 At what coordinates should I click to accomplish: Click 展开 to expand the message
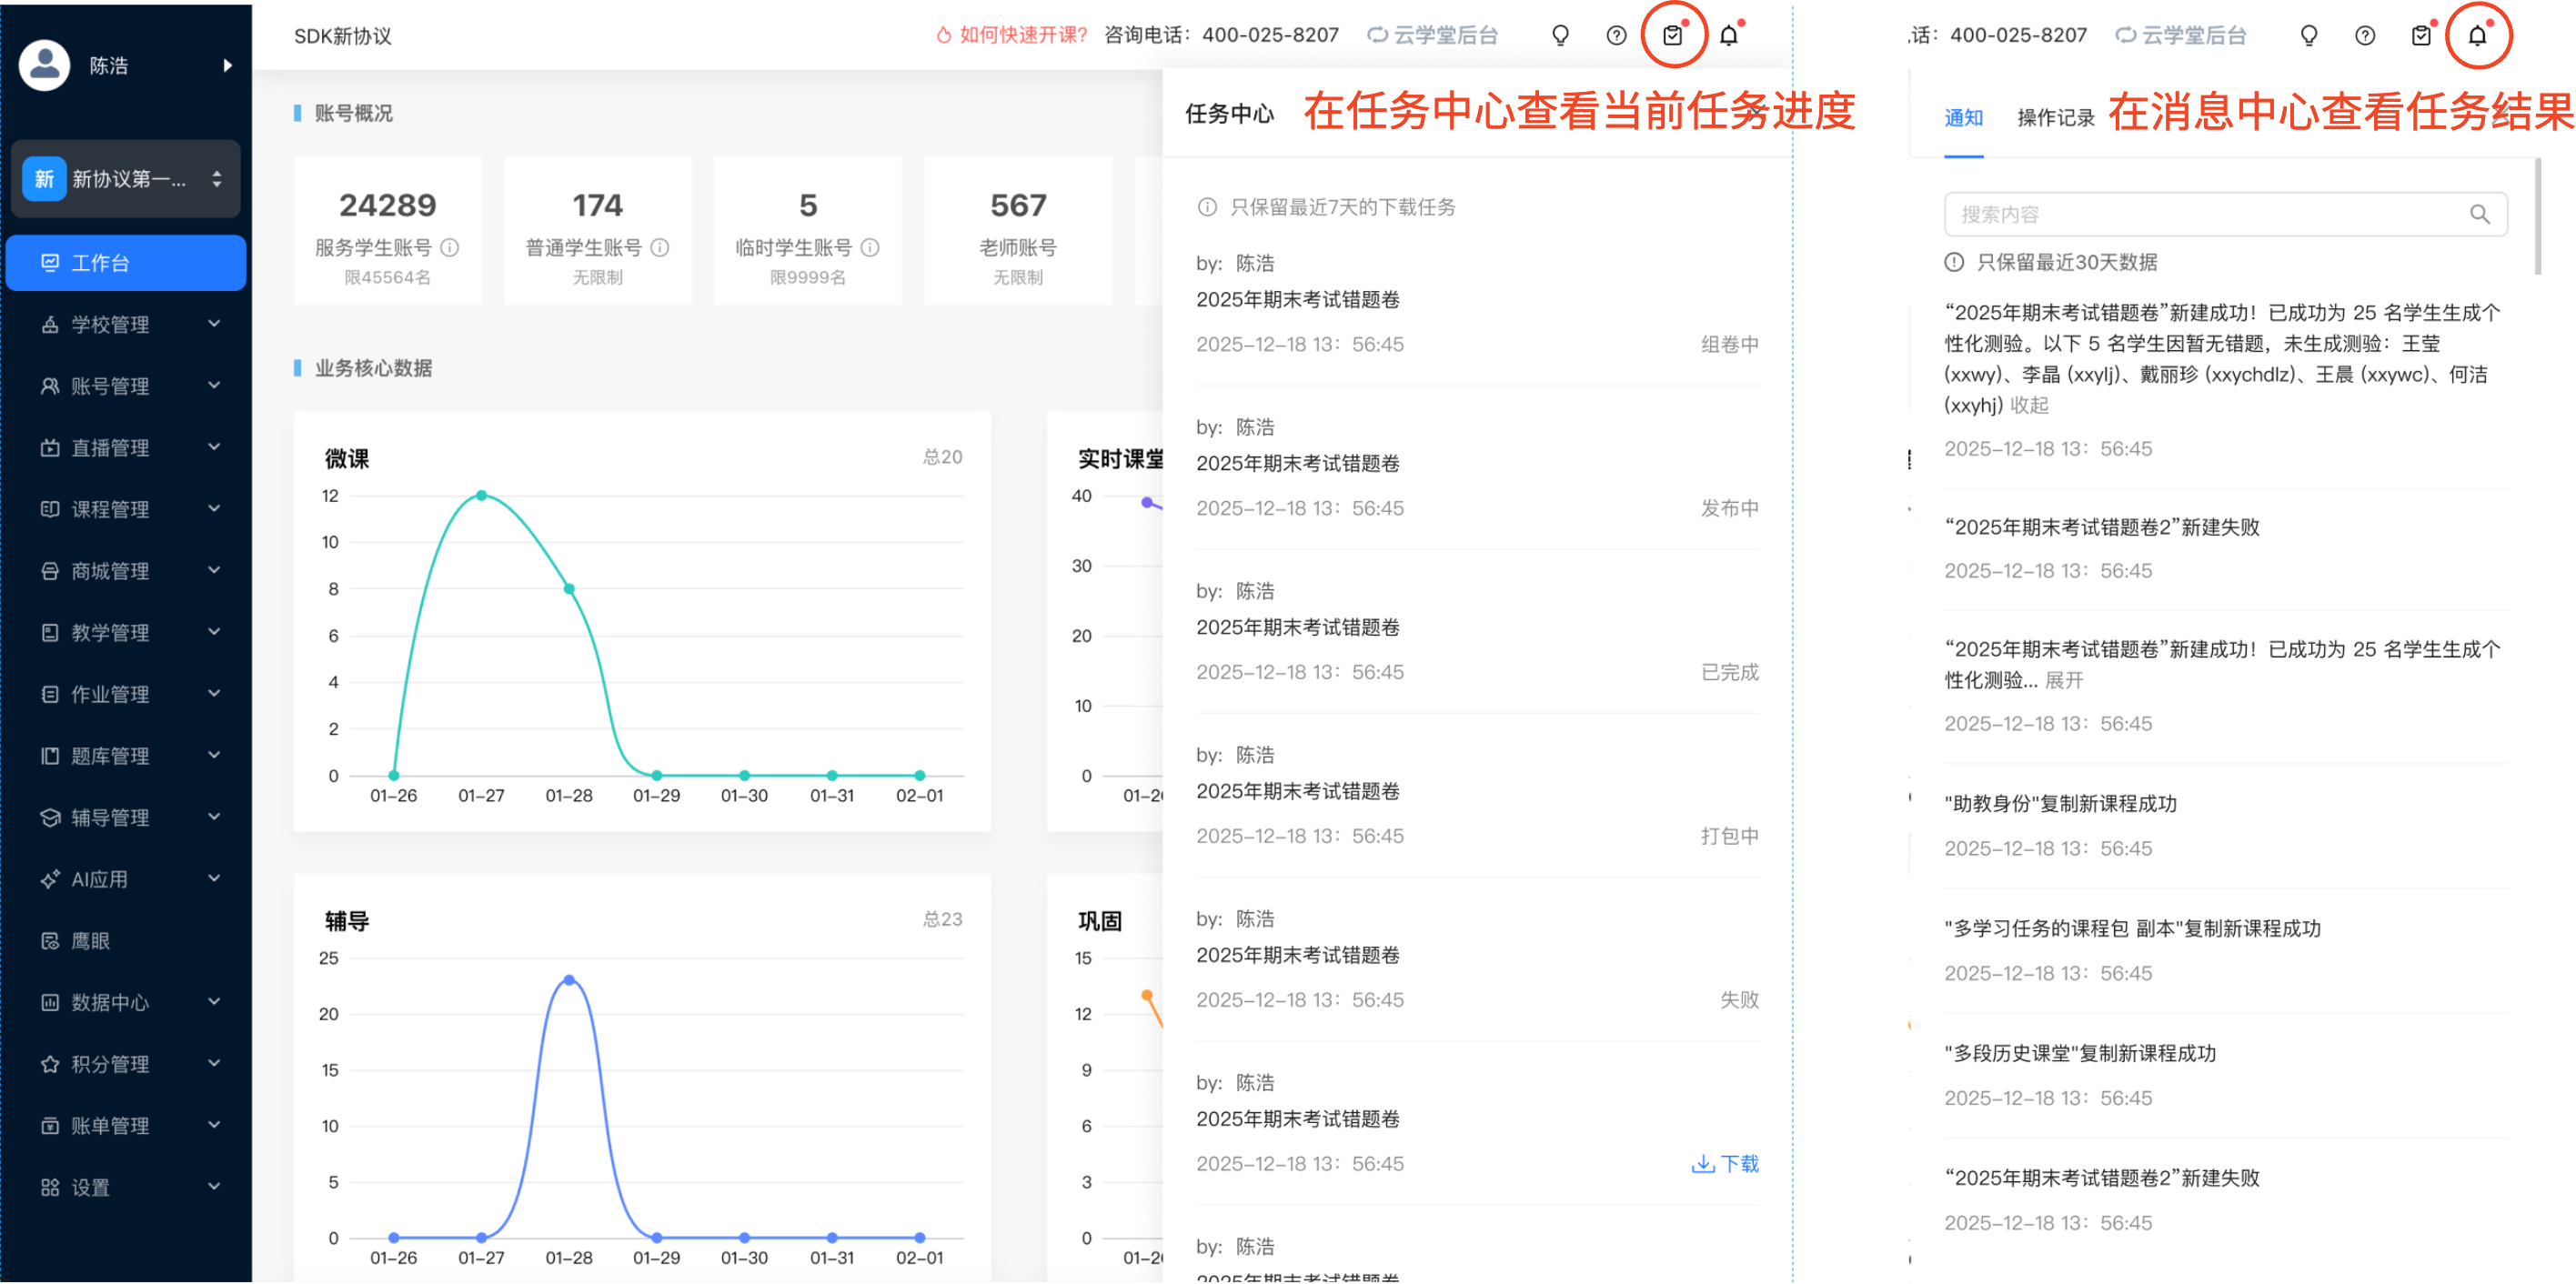[x=2063, y=680]
